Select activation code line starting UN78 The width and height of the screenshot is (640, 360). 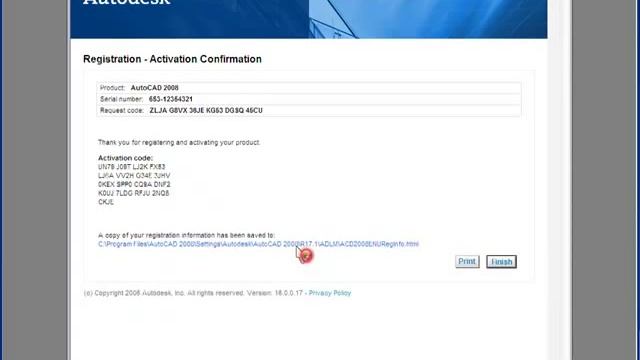point(131,167)
